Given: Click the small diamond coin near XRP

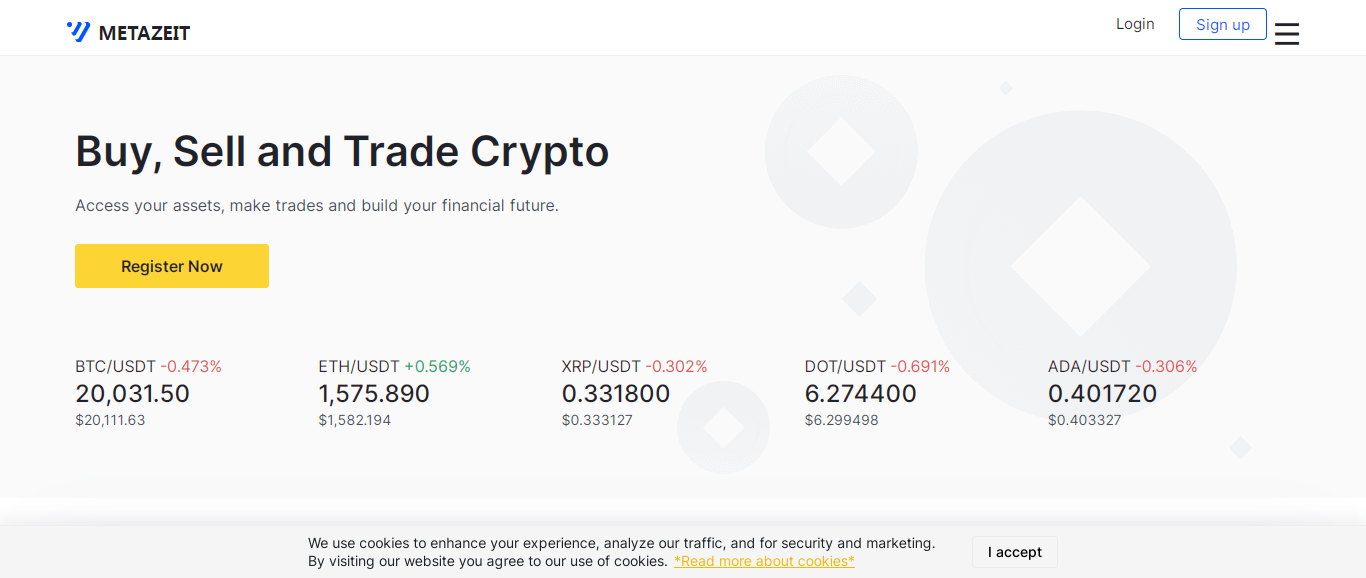Looking at the screenshot, I should point(723,428).
